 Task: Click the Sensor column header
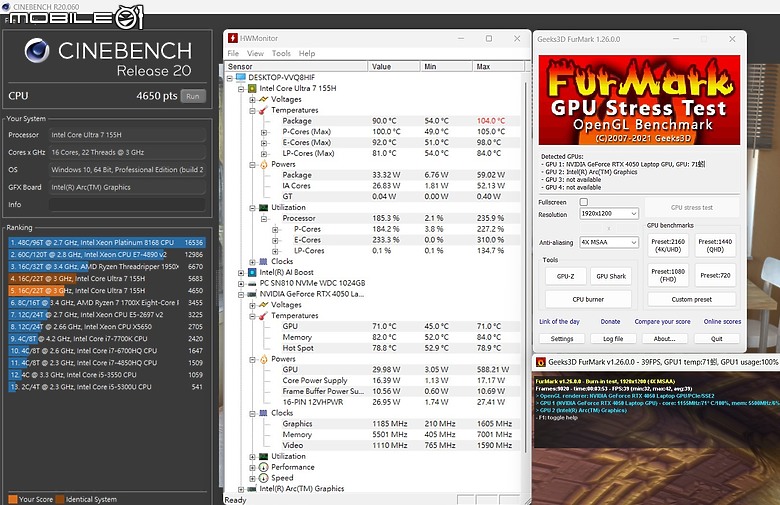tap(296, 67)
